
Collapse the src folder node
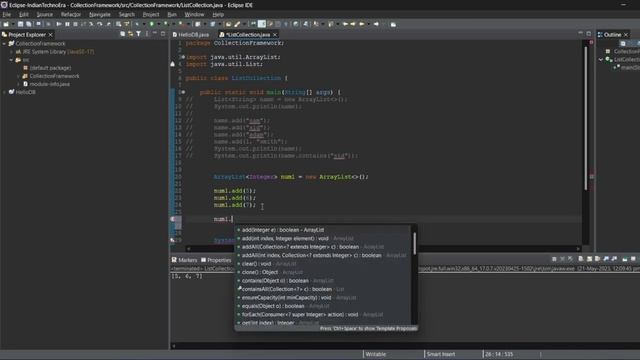[11, 60]
